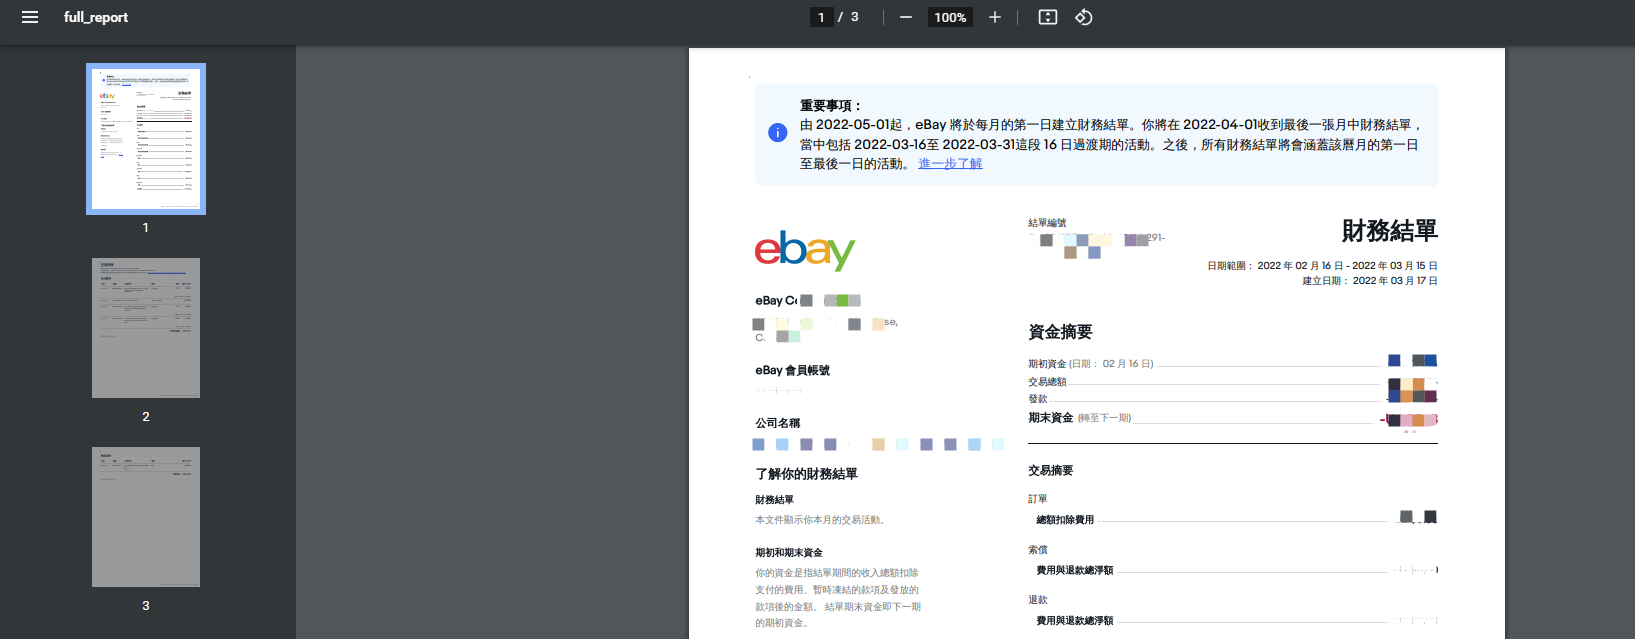Click the 發款 row label
This screenshot has height=639, width=1635.
[1038, 399]
